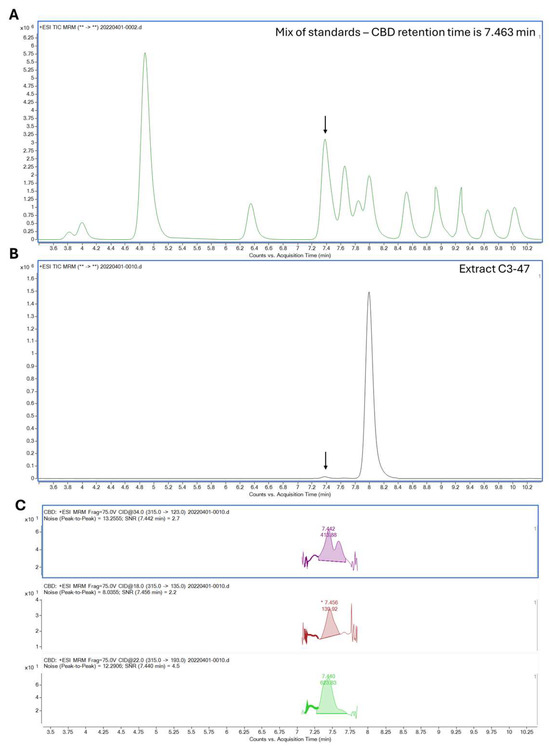Select the tallest peak near 4.9 minutes in panel A
The height and width of the screenshot is (752, 550).
[145, 144]
